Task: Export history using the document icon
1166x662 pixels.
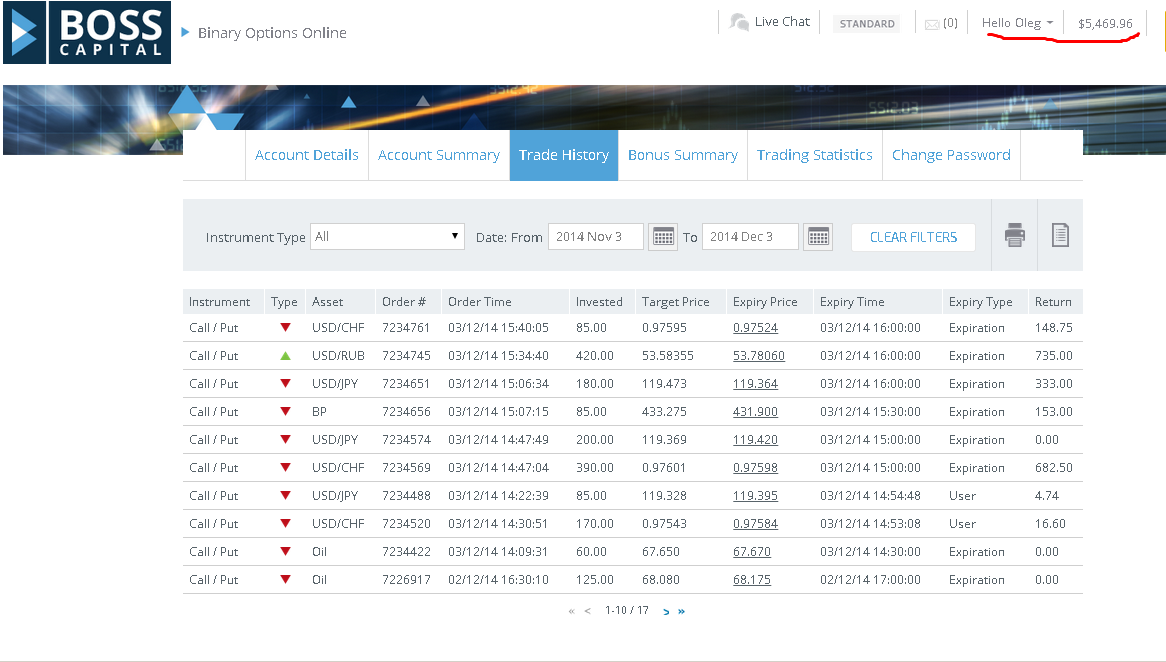Action: click(x=1060, y=236)
